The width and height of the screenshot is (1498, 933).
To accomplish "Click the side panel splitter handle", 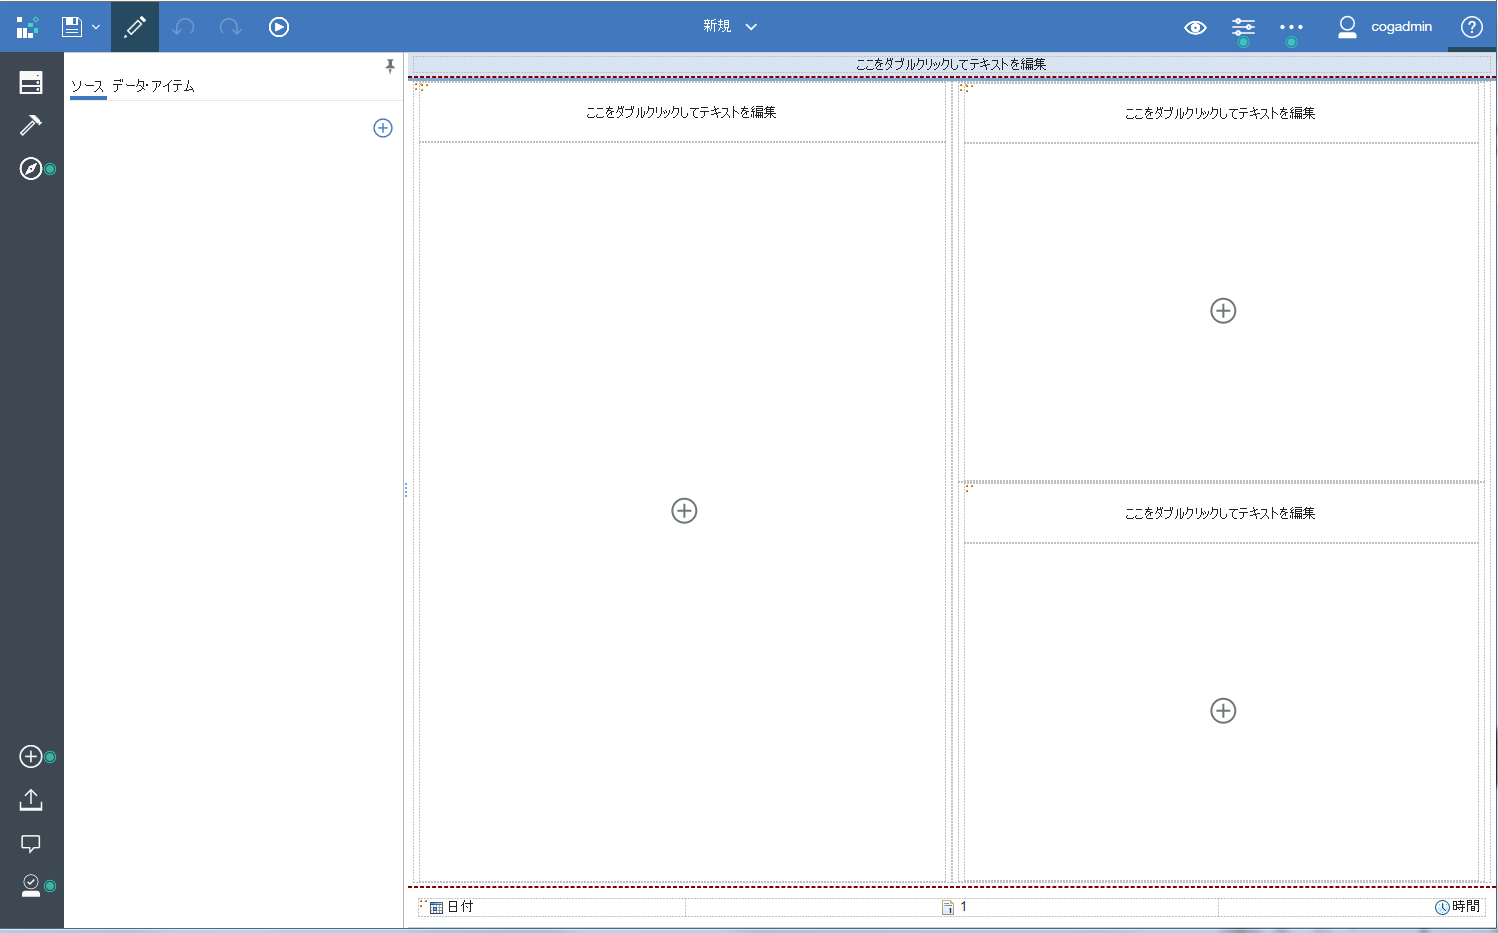I will click(406, 490).
